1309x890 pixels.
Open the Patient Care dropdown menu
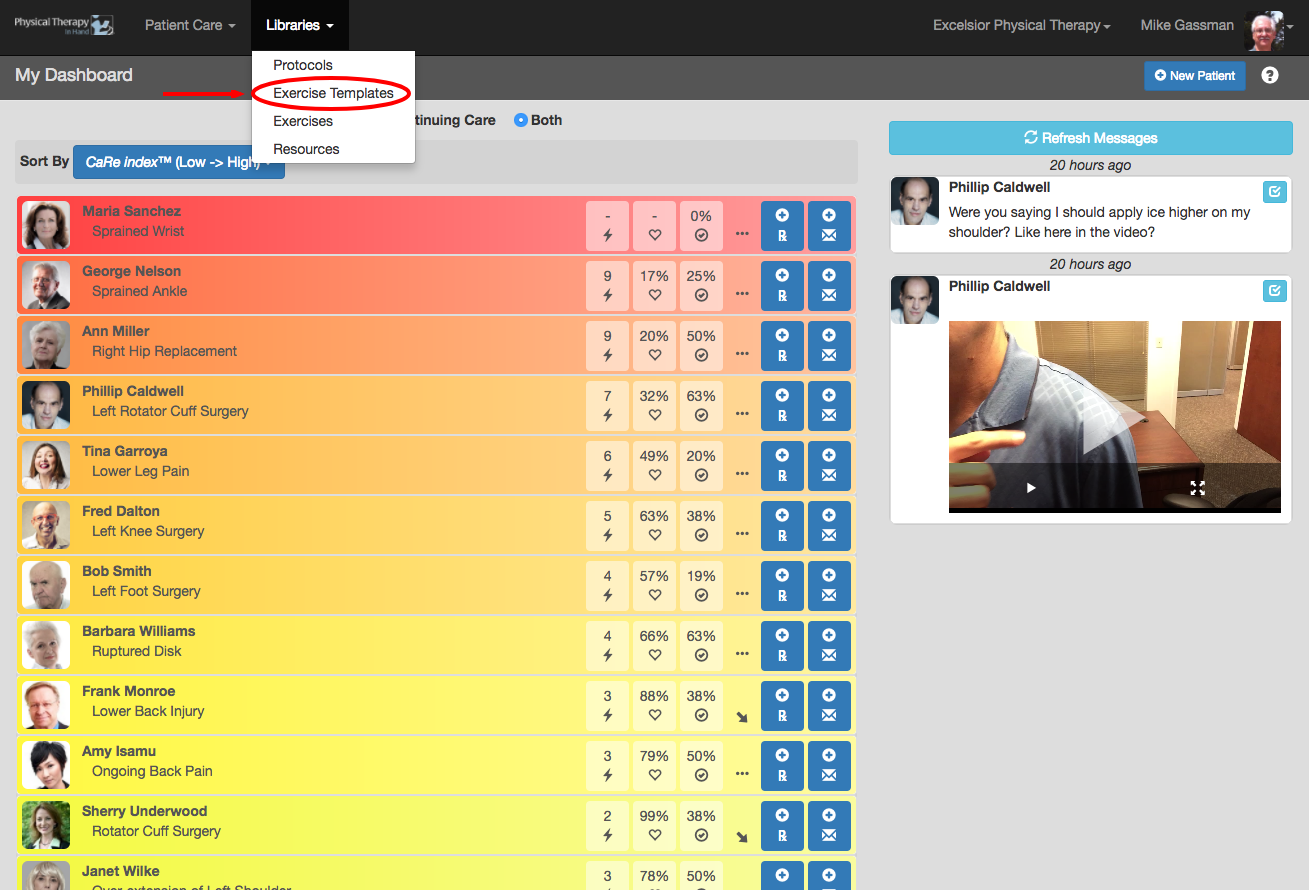(x=190, y=25)
